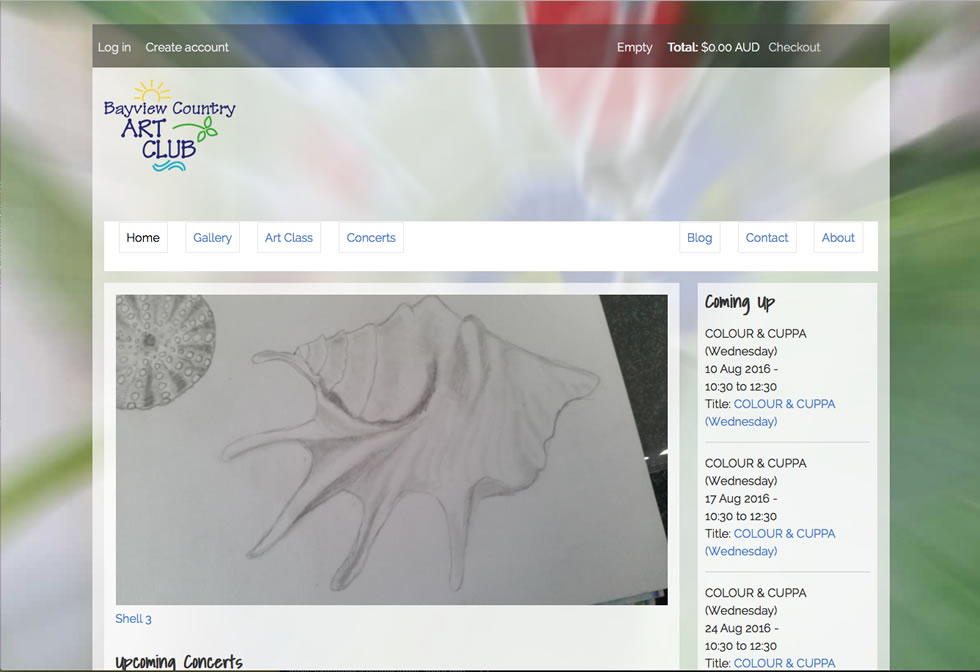Click the Total $0.00 AUD cart amount

click(713, 47)
